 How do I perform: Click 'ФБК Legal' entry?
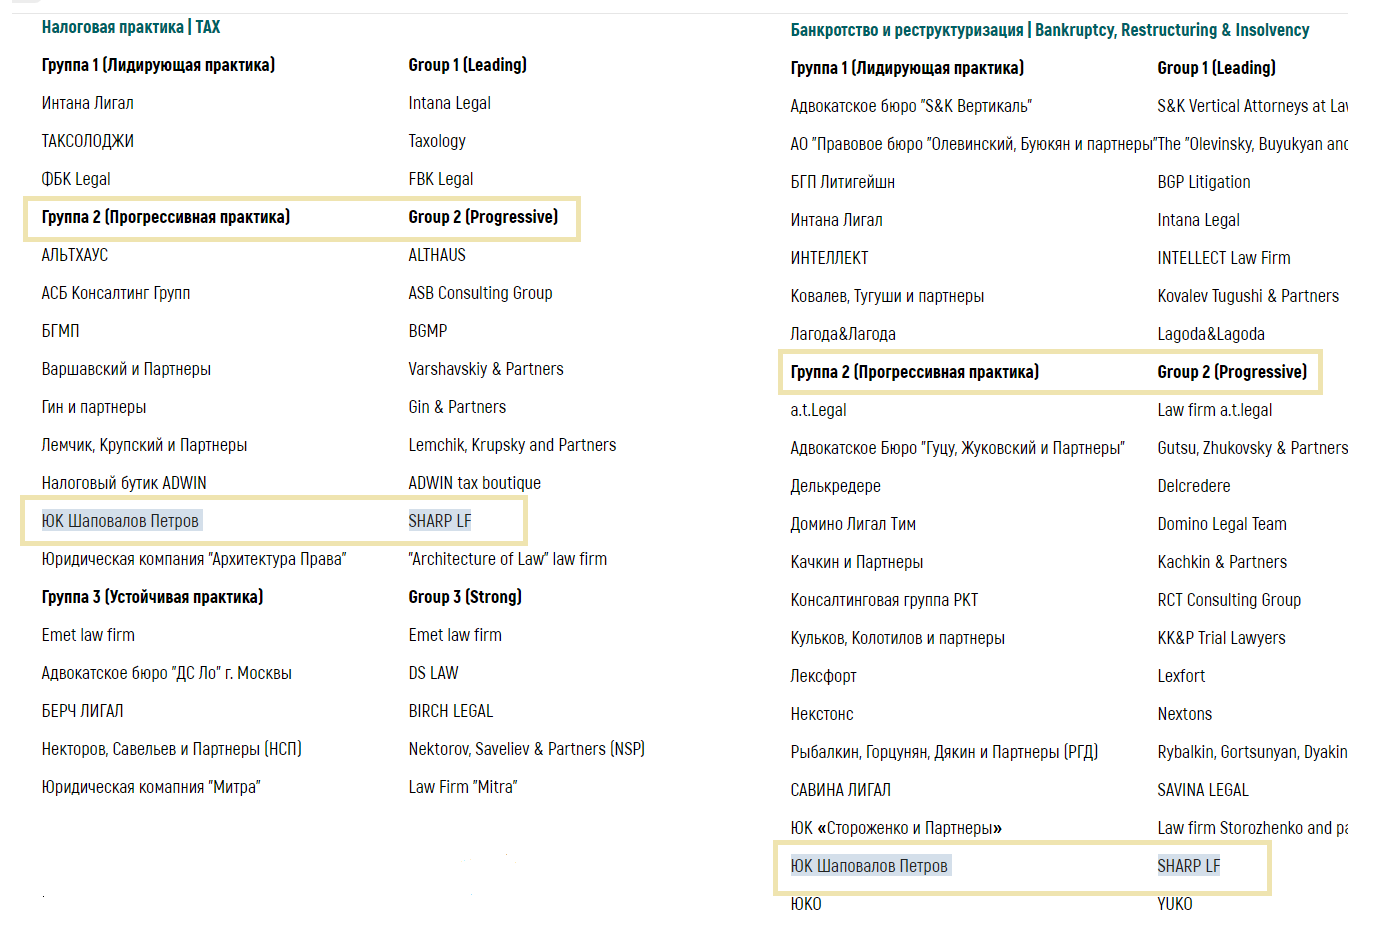(76, 179)
